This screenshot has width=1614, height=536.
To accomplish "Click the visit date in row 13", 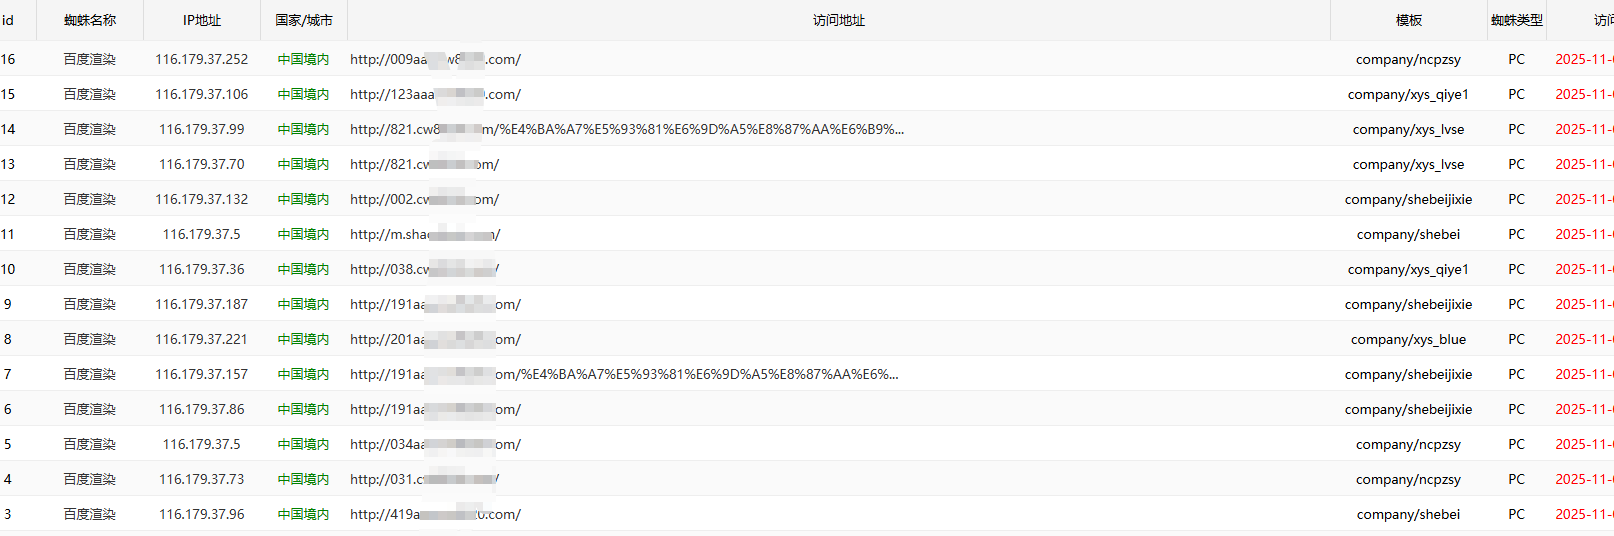I will pyautogui.click(x=1583, y=164).
